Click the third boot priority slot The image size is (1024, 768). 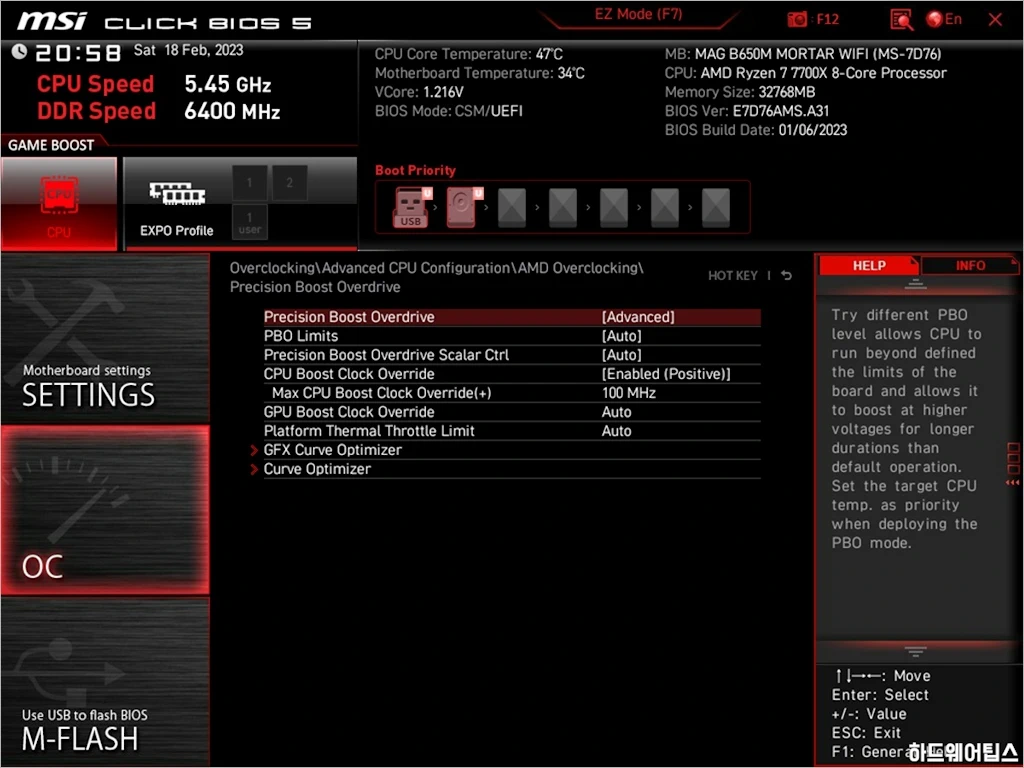512,207
